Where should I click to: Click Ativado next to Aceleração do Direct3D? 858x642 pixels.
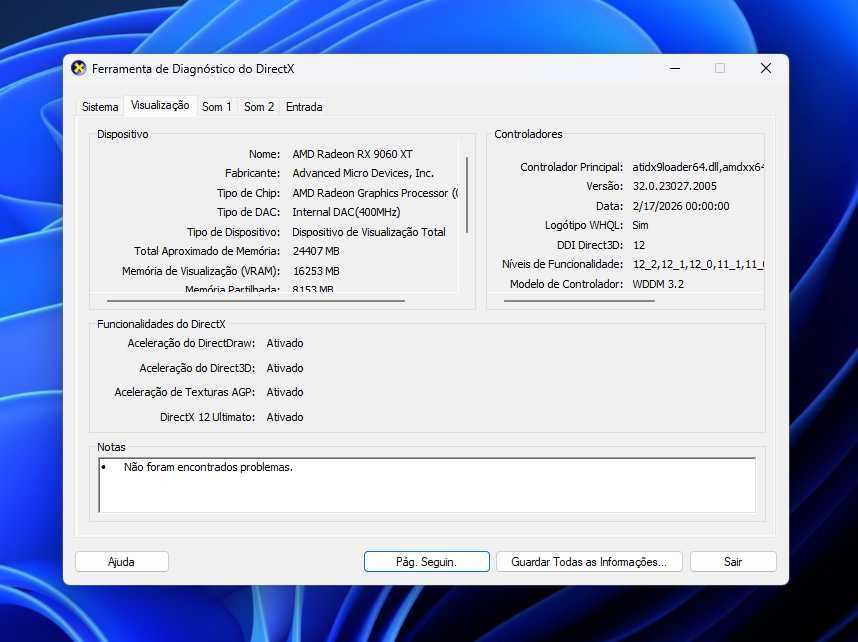pyautogui.click(x=285, y=368)
